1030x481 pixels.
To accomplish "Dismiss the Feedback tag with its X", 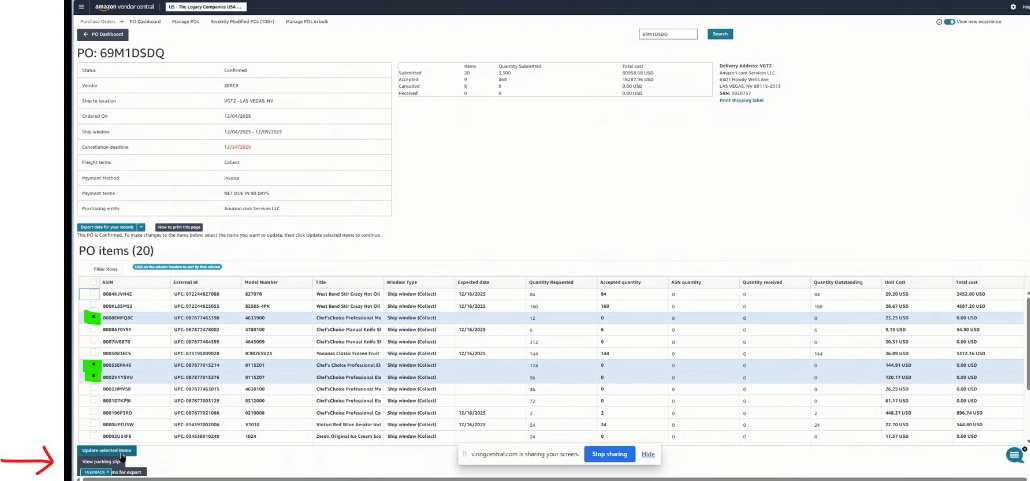I will click(108, 472).
